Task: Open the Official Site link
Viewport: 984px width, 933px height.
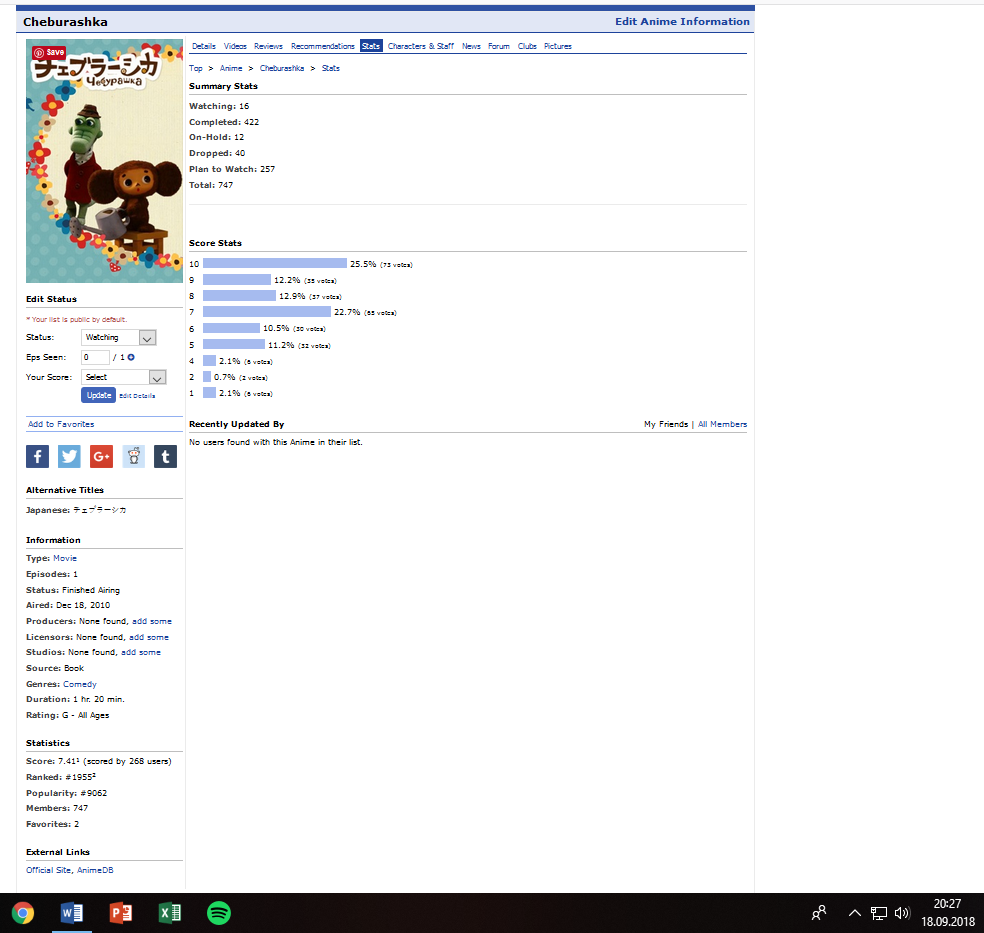Action: tap(48, 870)
